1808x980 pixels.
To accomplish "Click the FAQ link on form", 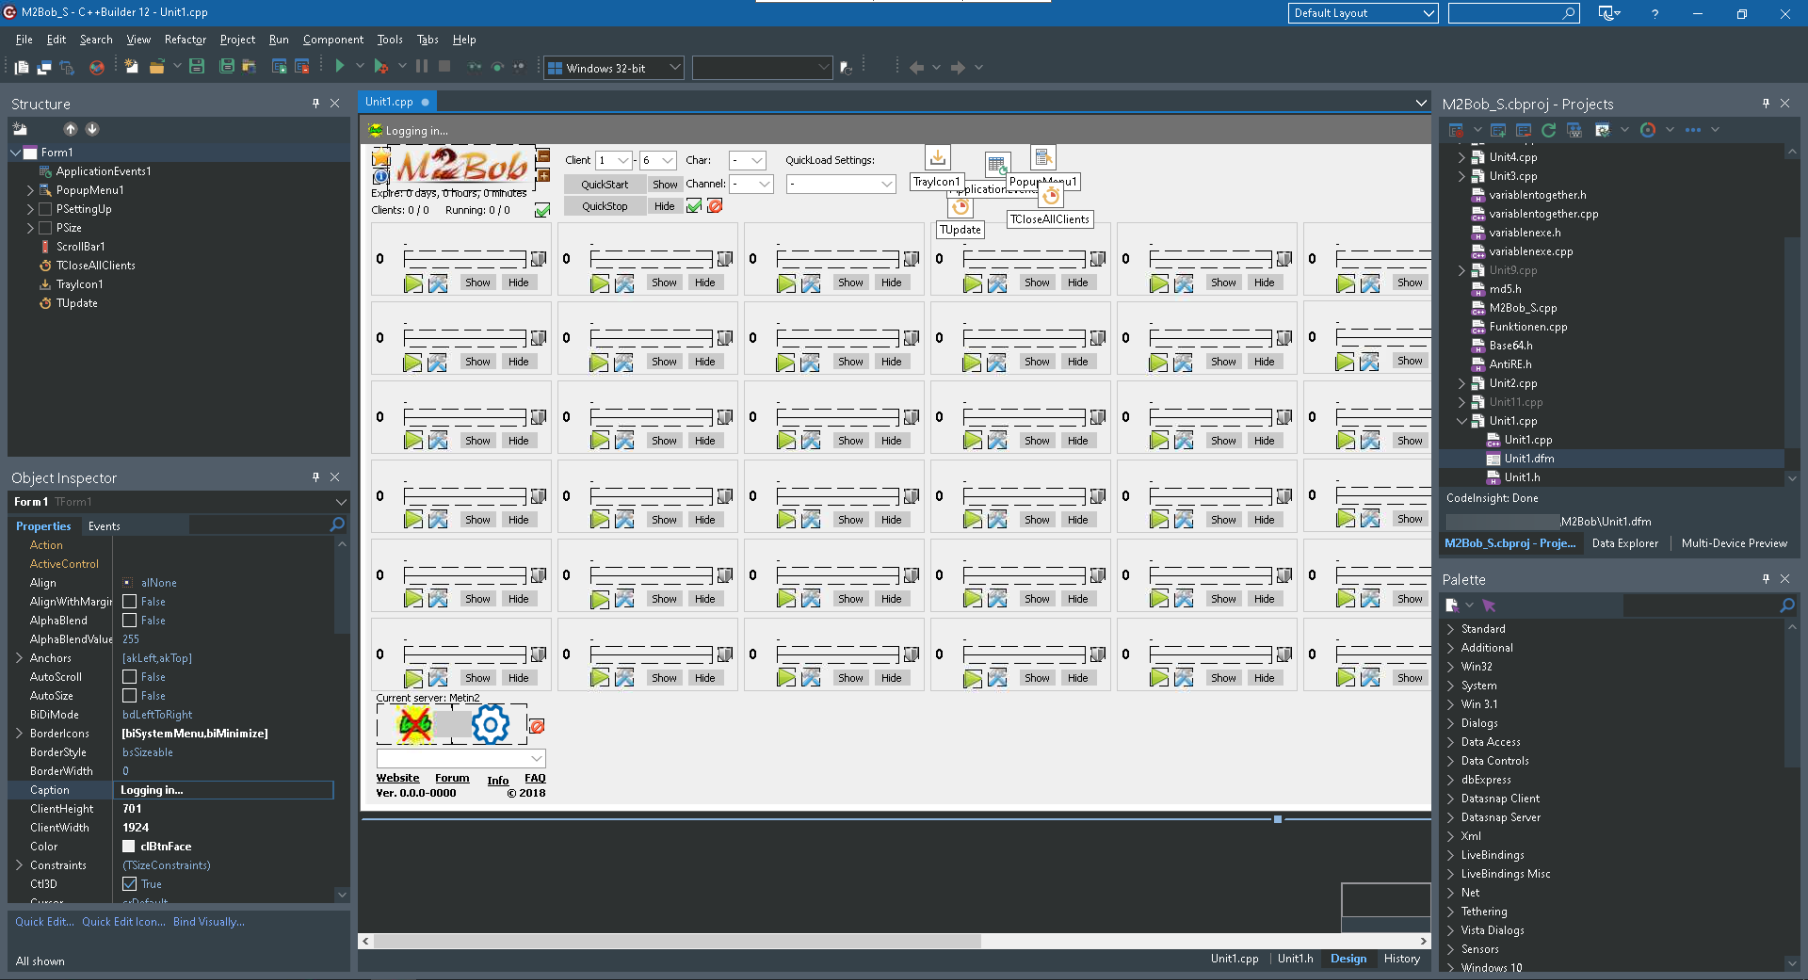I will (x=535, y=778).
